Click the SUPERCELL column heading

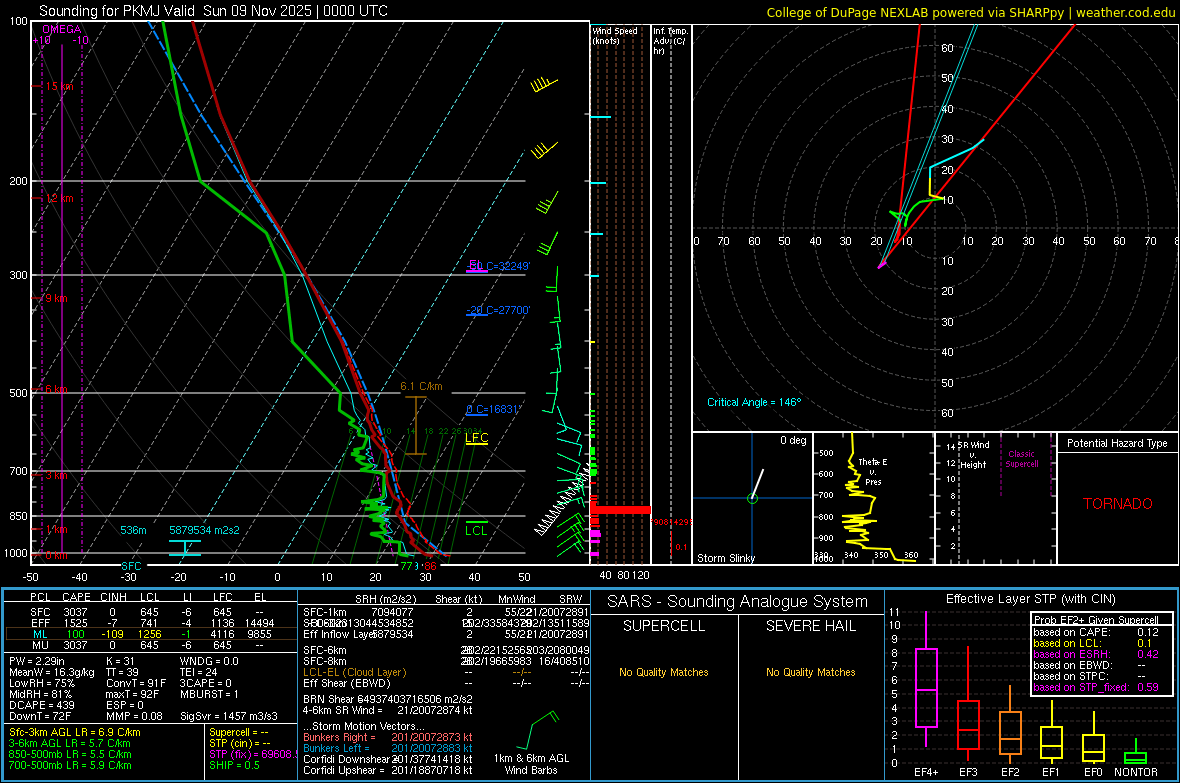[664, 626]
